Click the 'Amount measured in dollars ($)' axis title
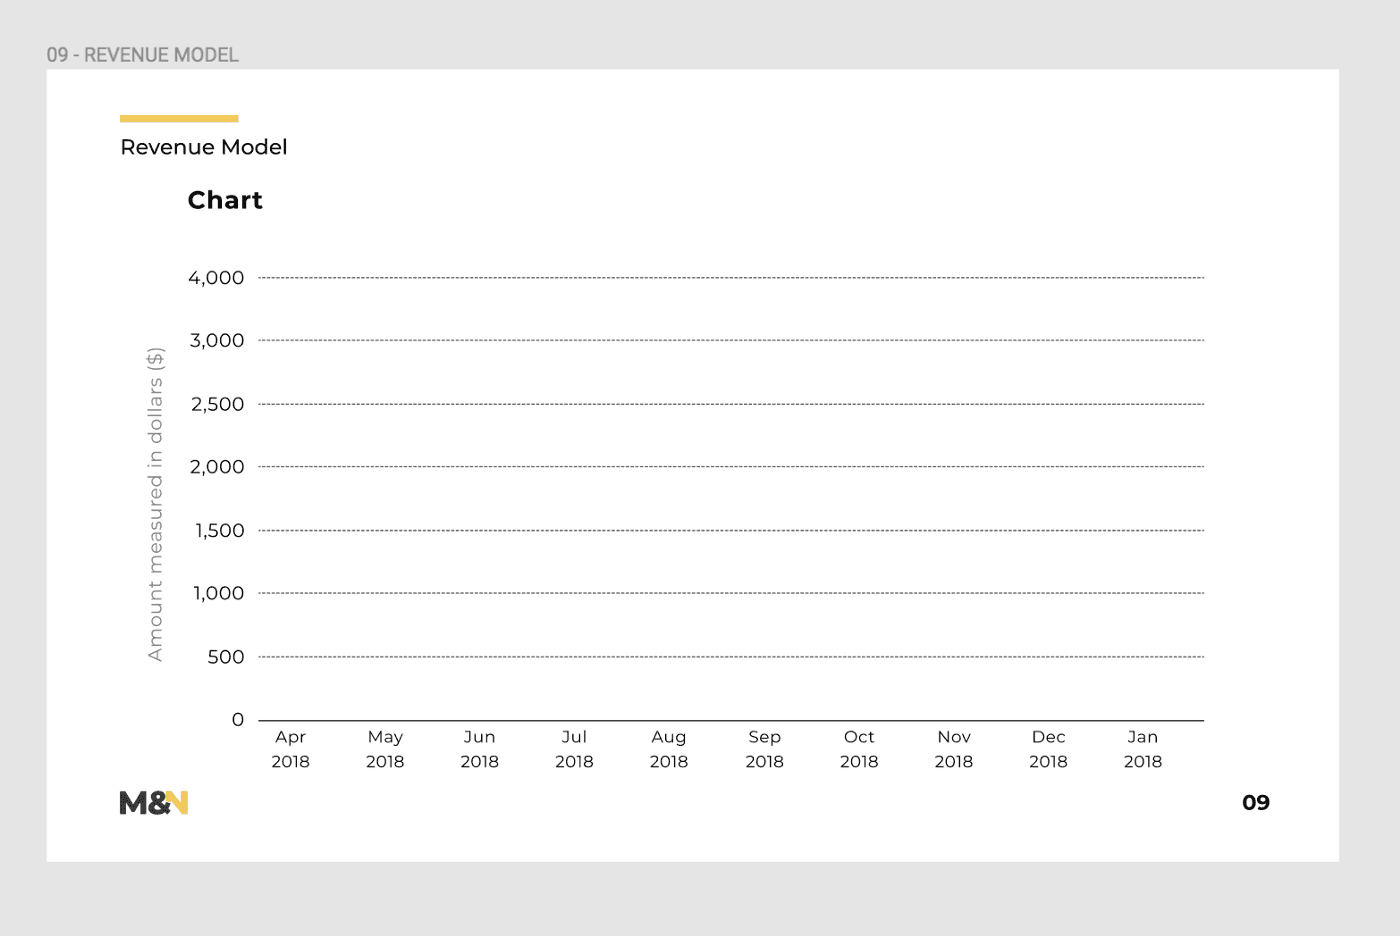 [x=155, y=504]
